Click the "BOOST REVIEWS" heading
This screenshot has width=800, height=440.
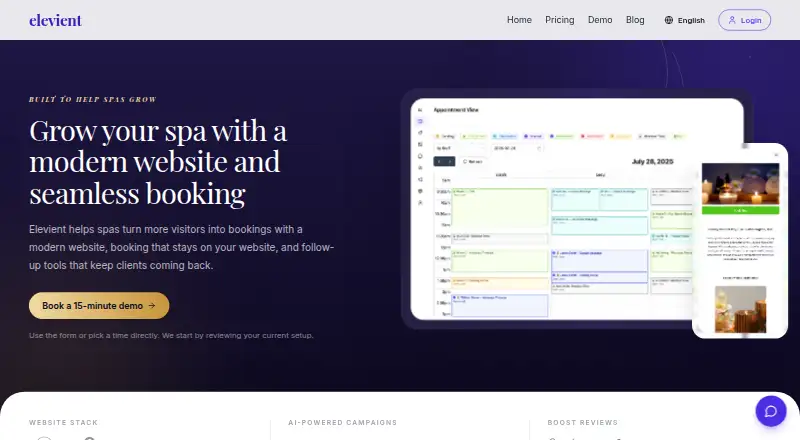pyautogui.click(x=582, y=423)
